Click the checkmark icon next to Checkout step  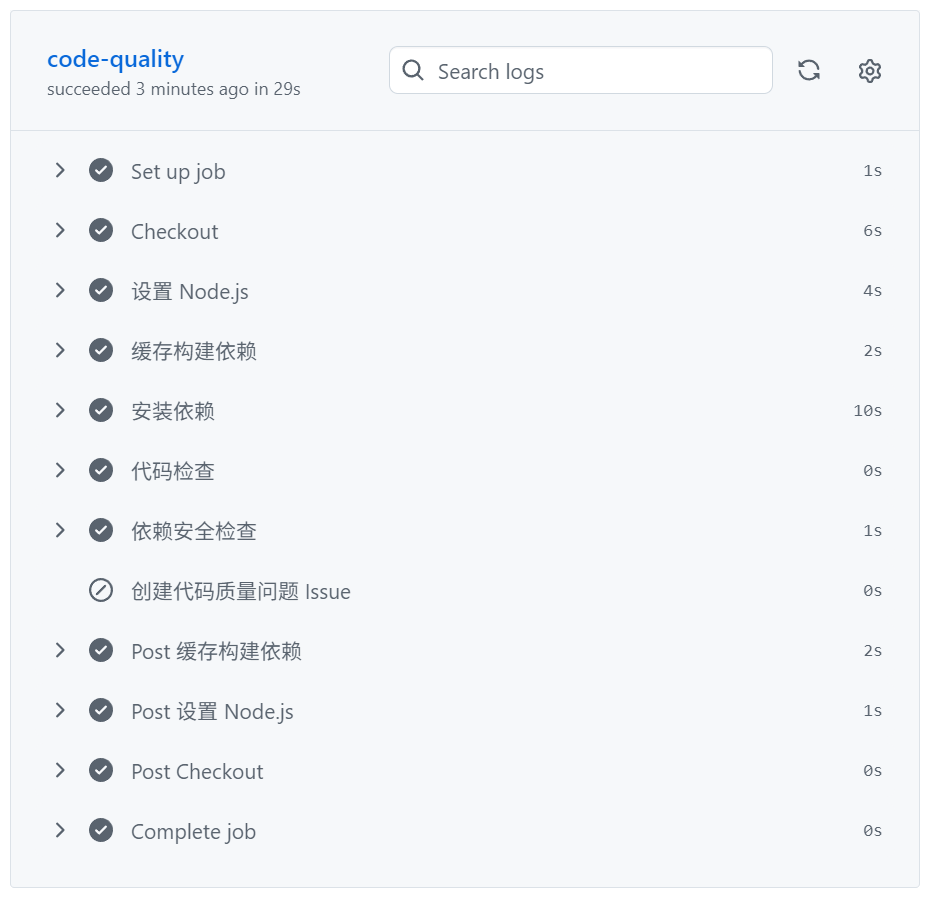pyautogui.click(x=101, y=230)
